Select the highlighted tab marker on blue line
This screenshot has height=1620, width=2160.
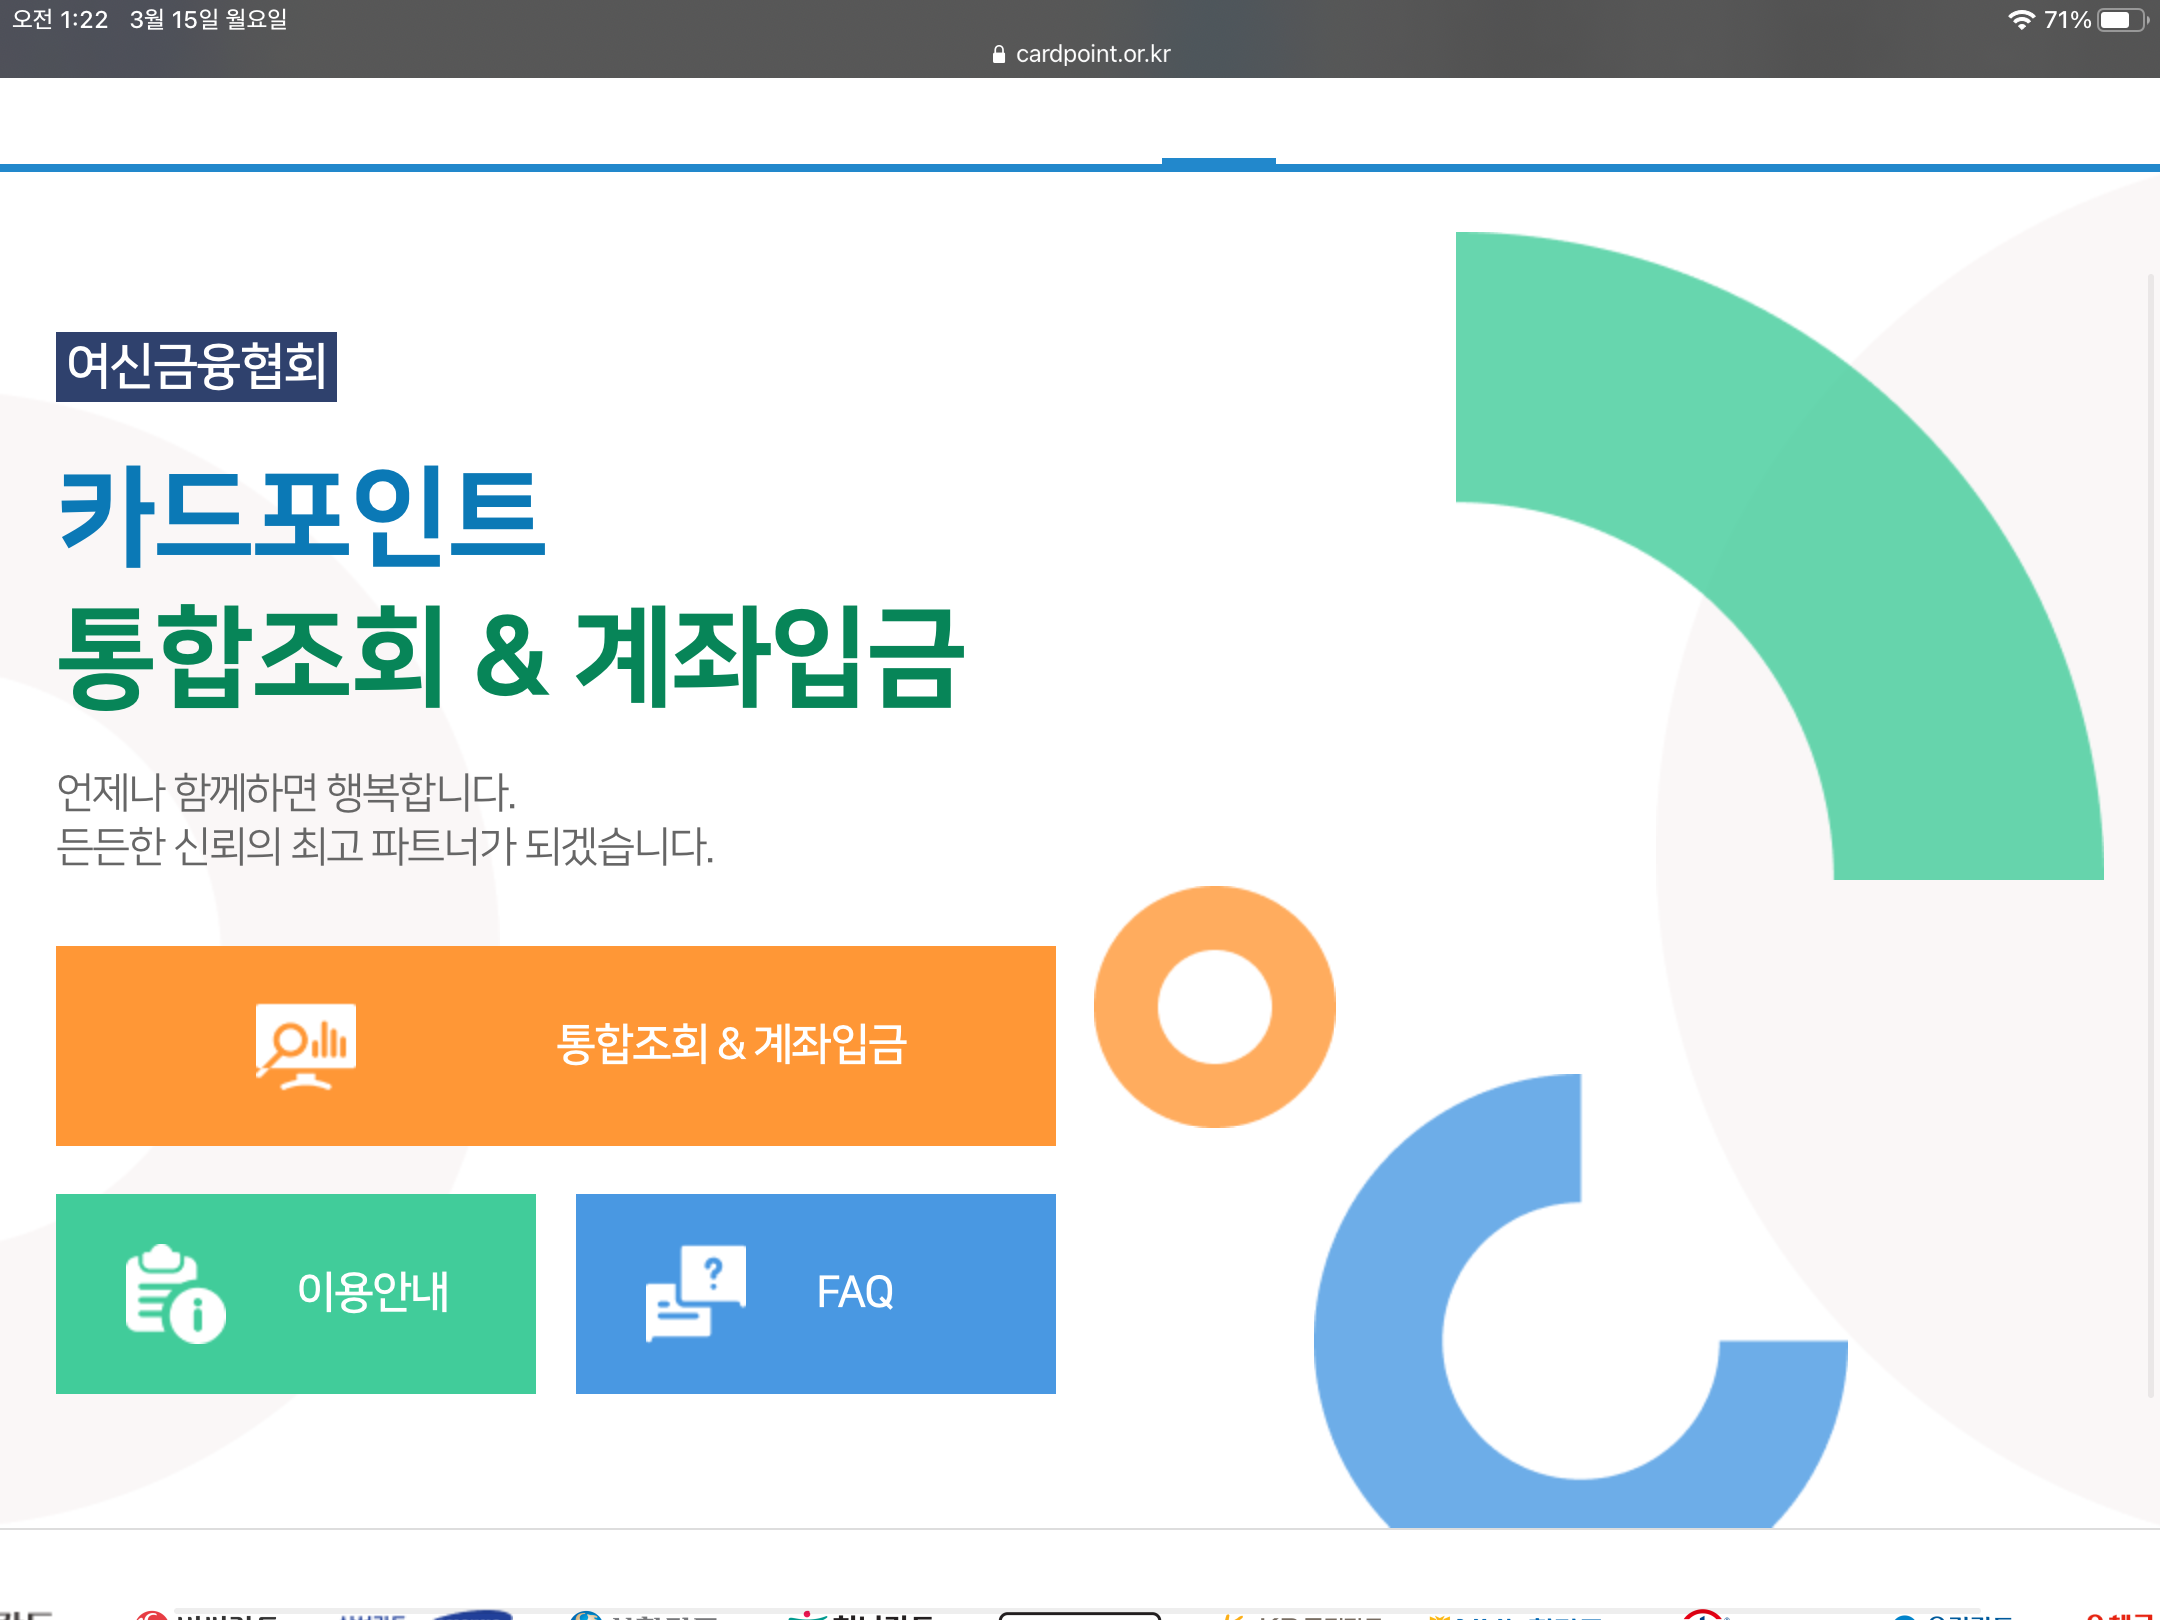(1218, 163)
